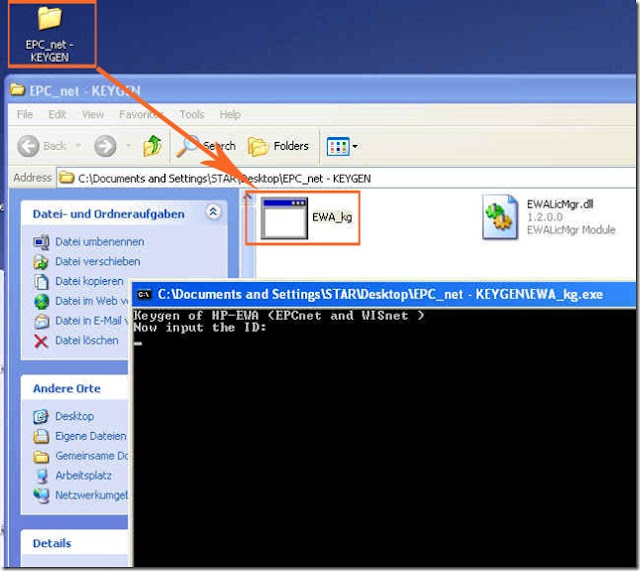Click the rename file icon
The height and width of the screenshot is (571, 640).
click(41, 242)
